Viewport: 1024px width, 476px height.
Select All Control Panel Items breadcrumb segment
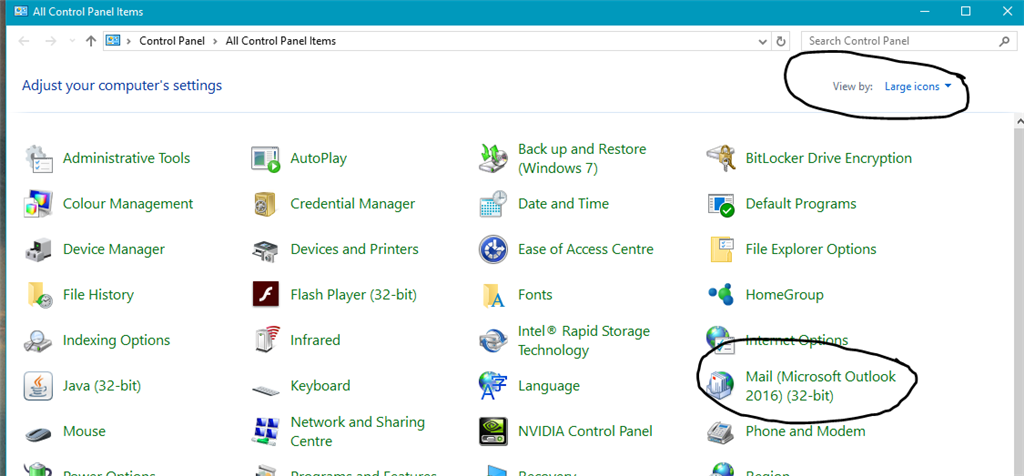click(x=281, y=40)
